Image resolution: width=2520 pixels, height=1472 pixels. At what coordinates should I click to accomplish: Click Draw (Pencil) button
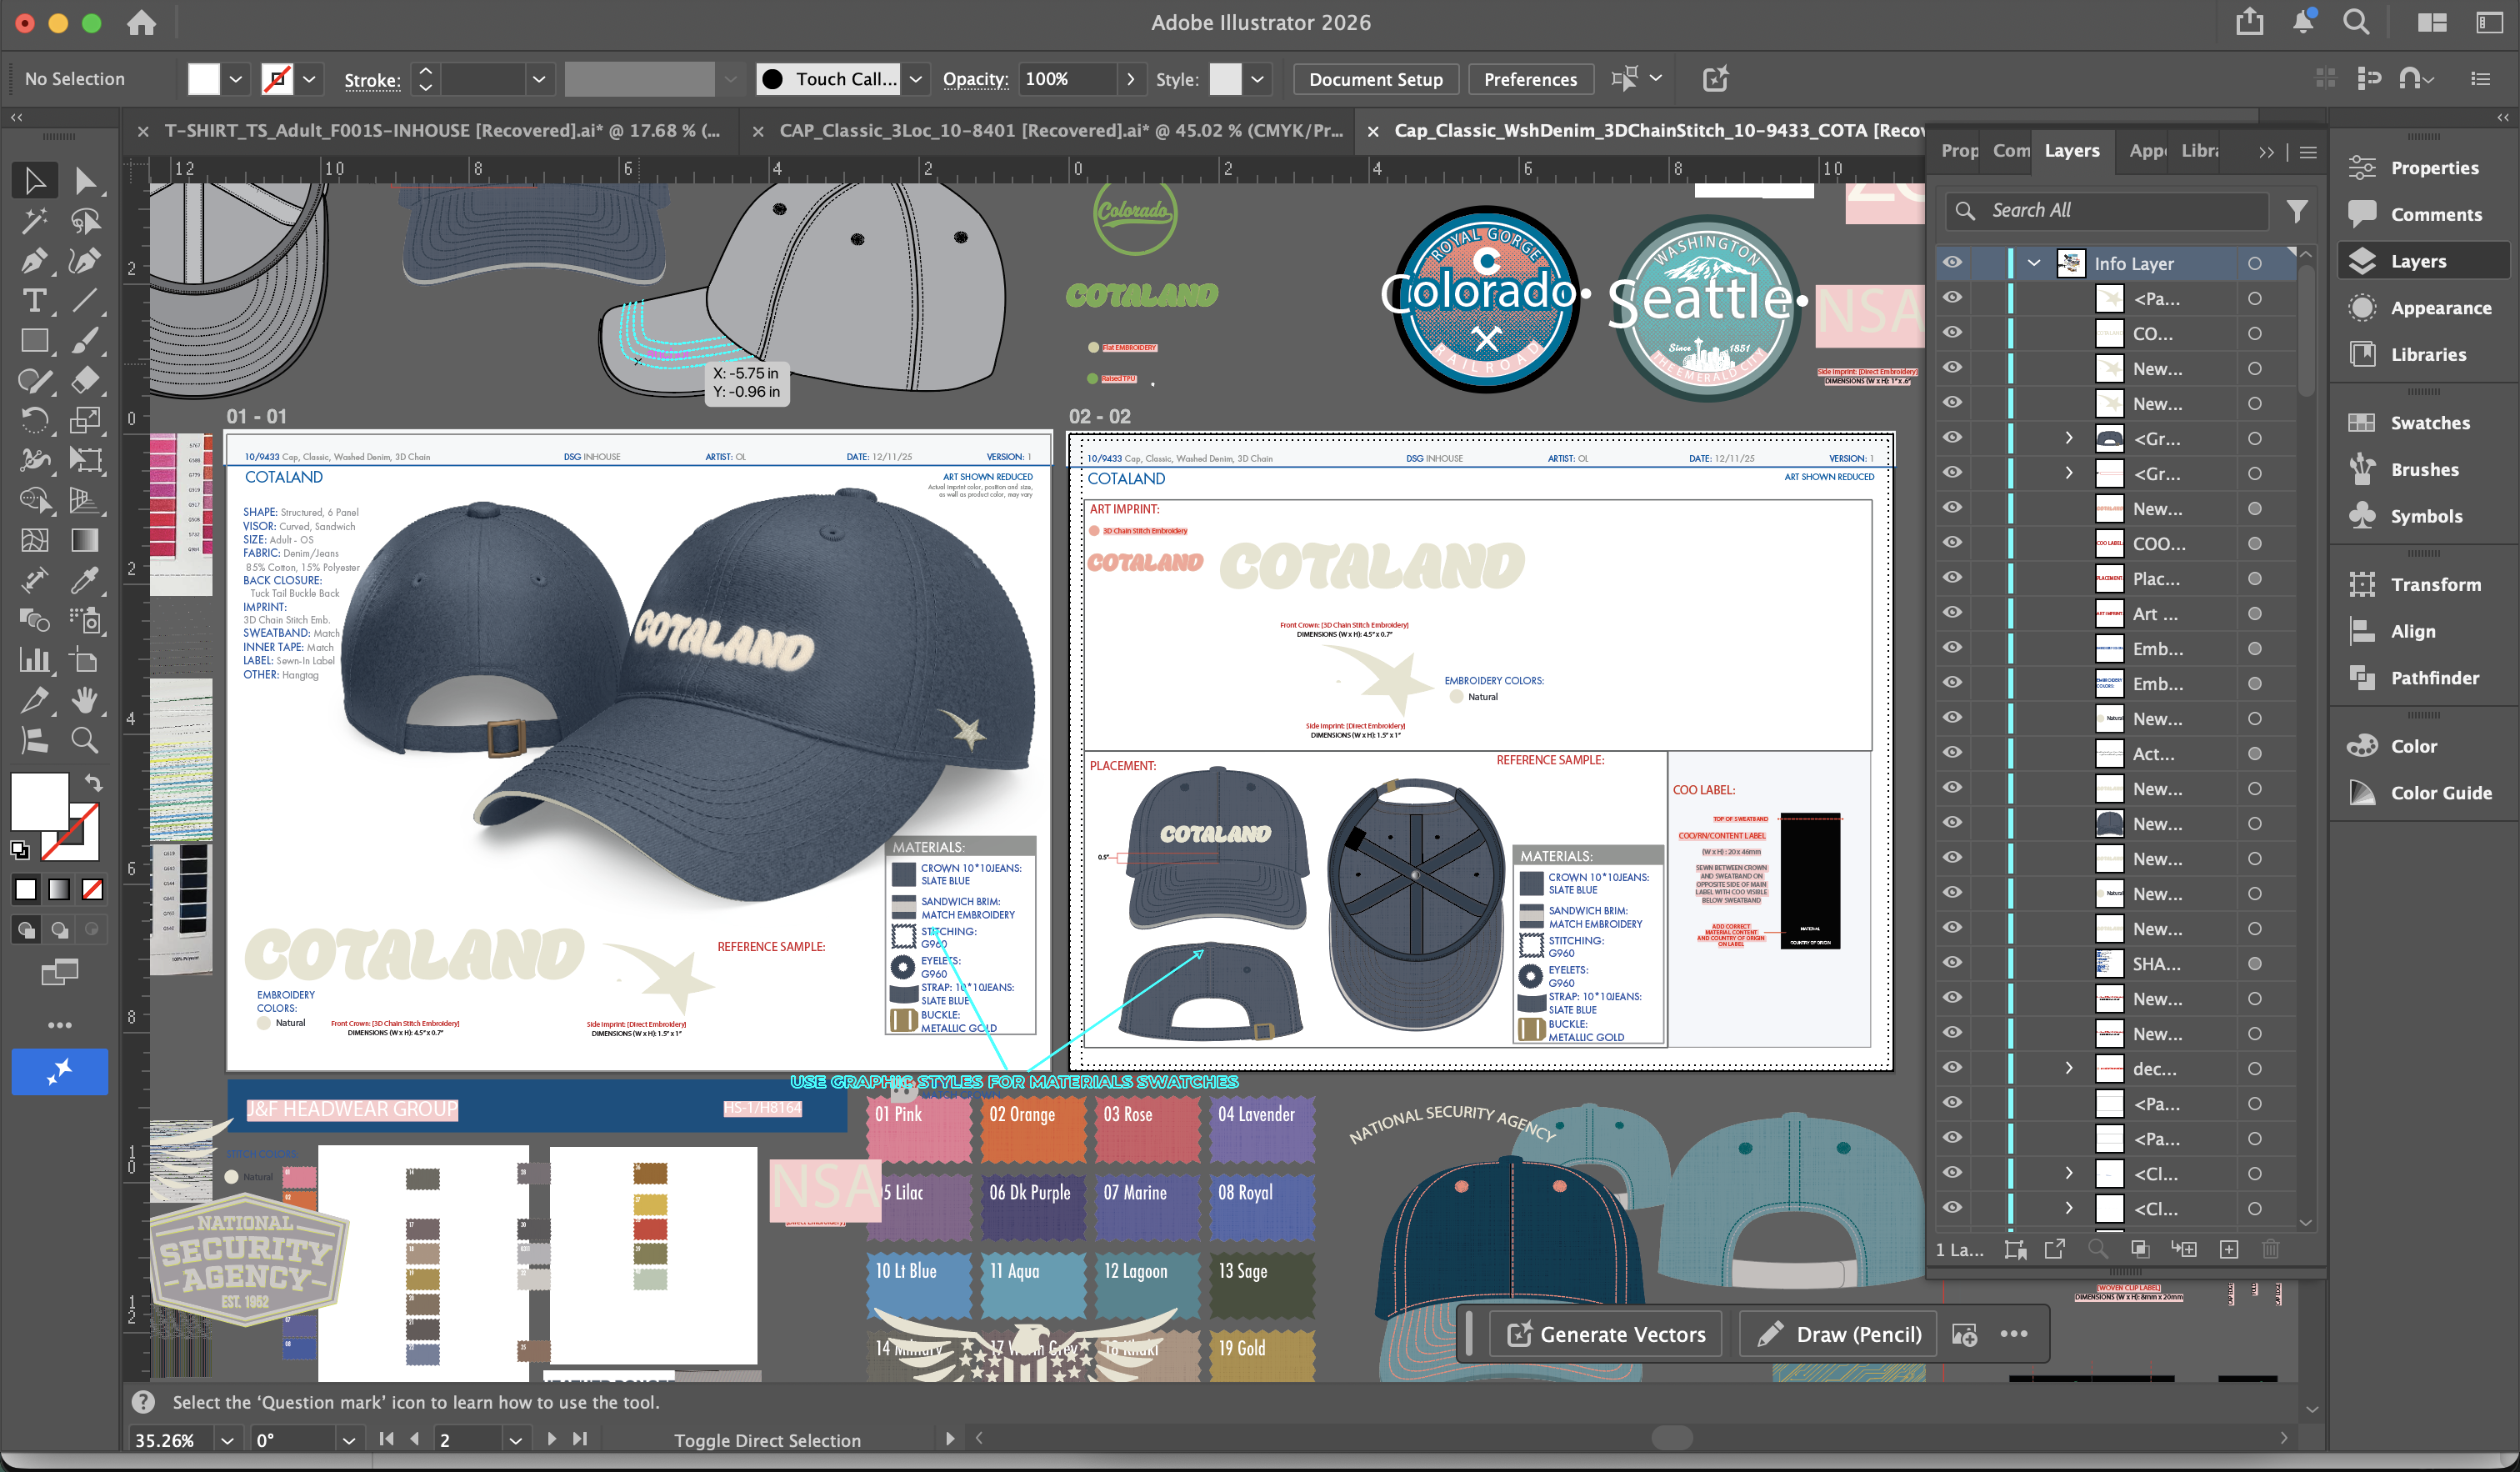[x=1840, y=1334]
